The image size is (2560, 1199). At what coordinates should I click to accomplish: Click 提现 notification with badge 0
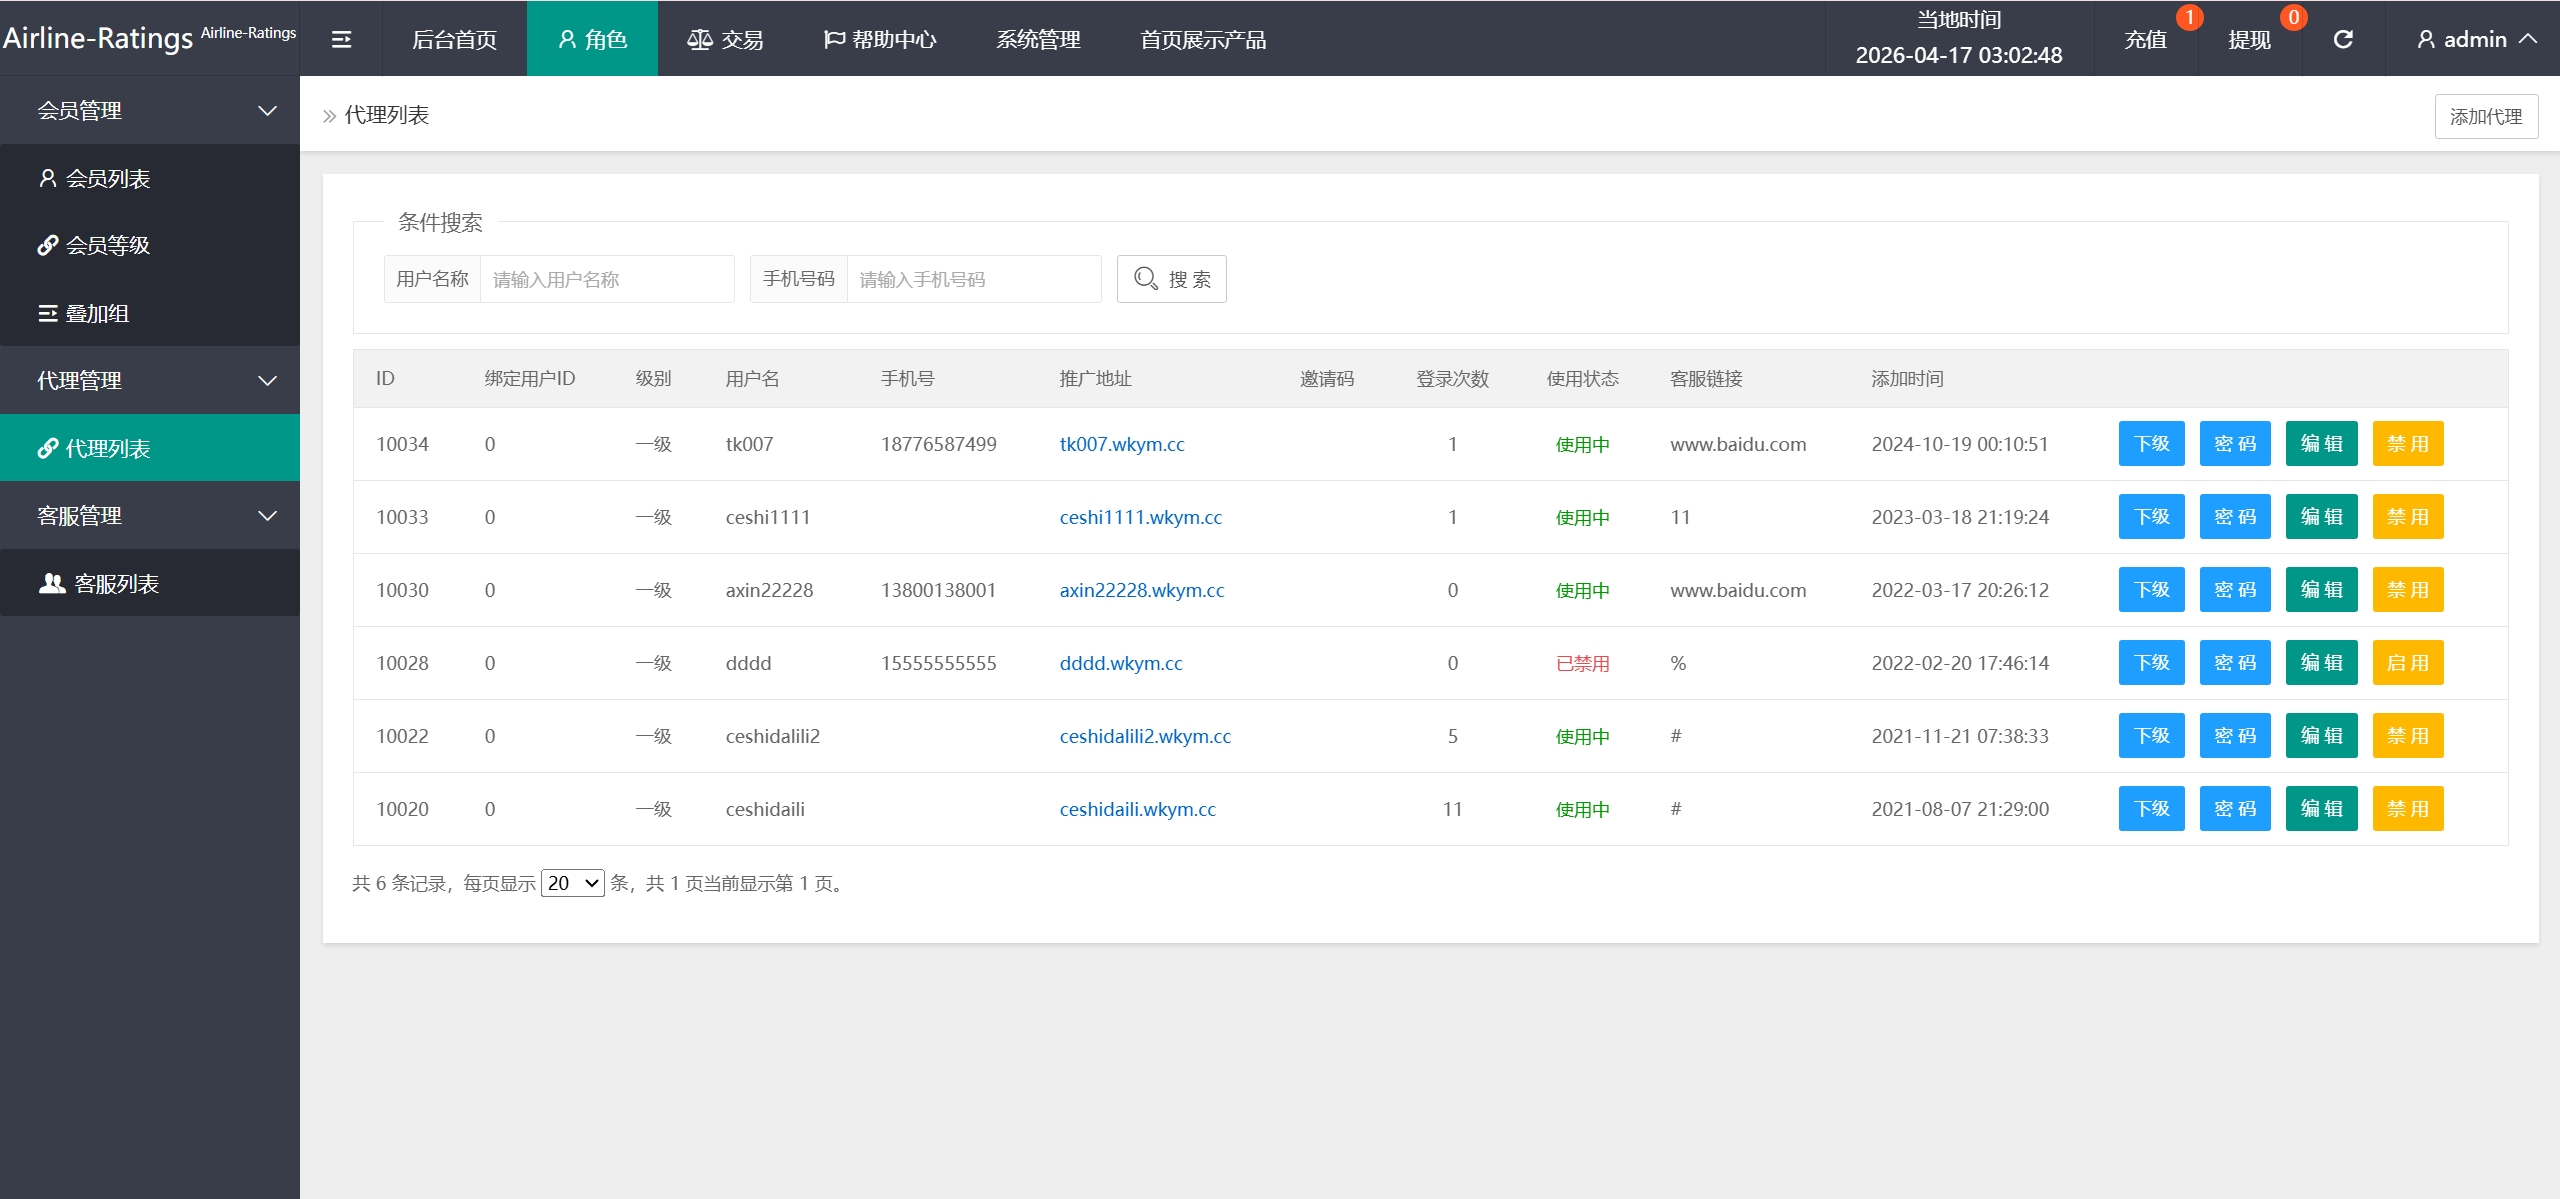point(2250,40)
